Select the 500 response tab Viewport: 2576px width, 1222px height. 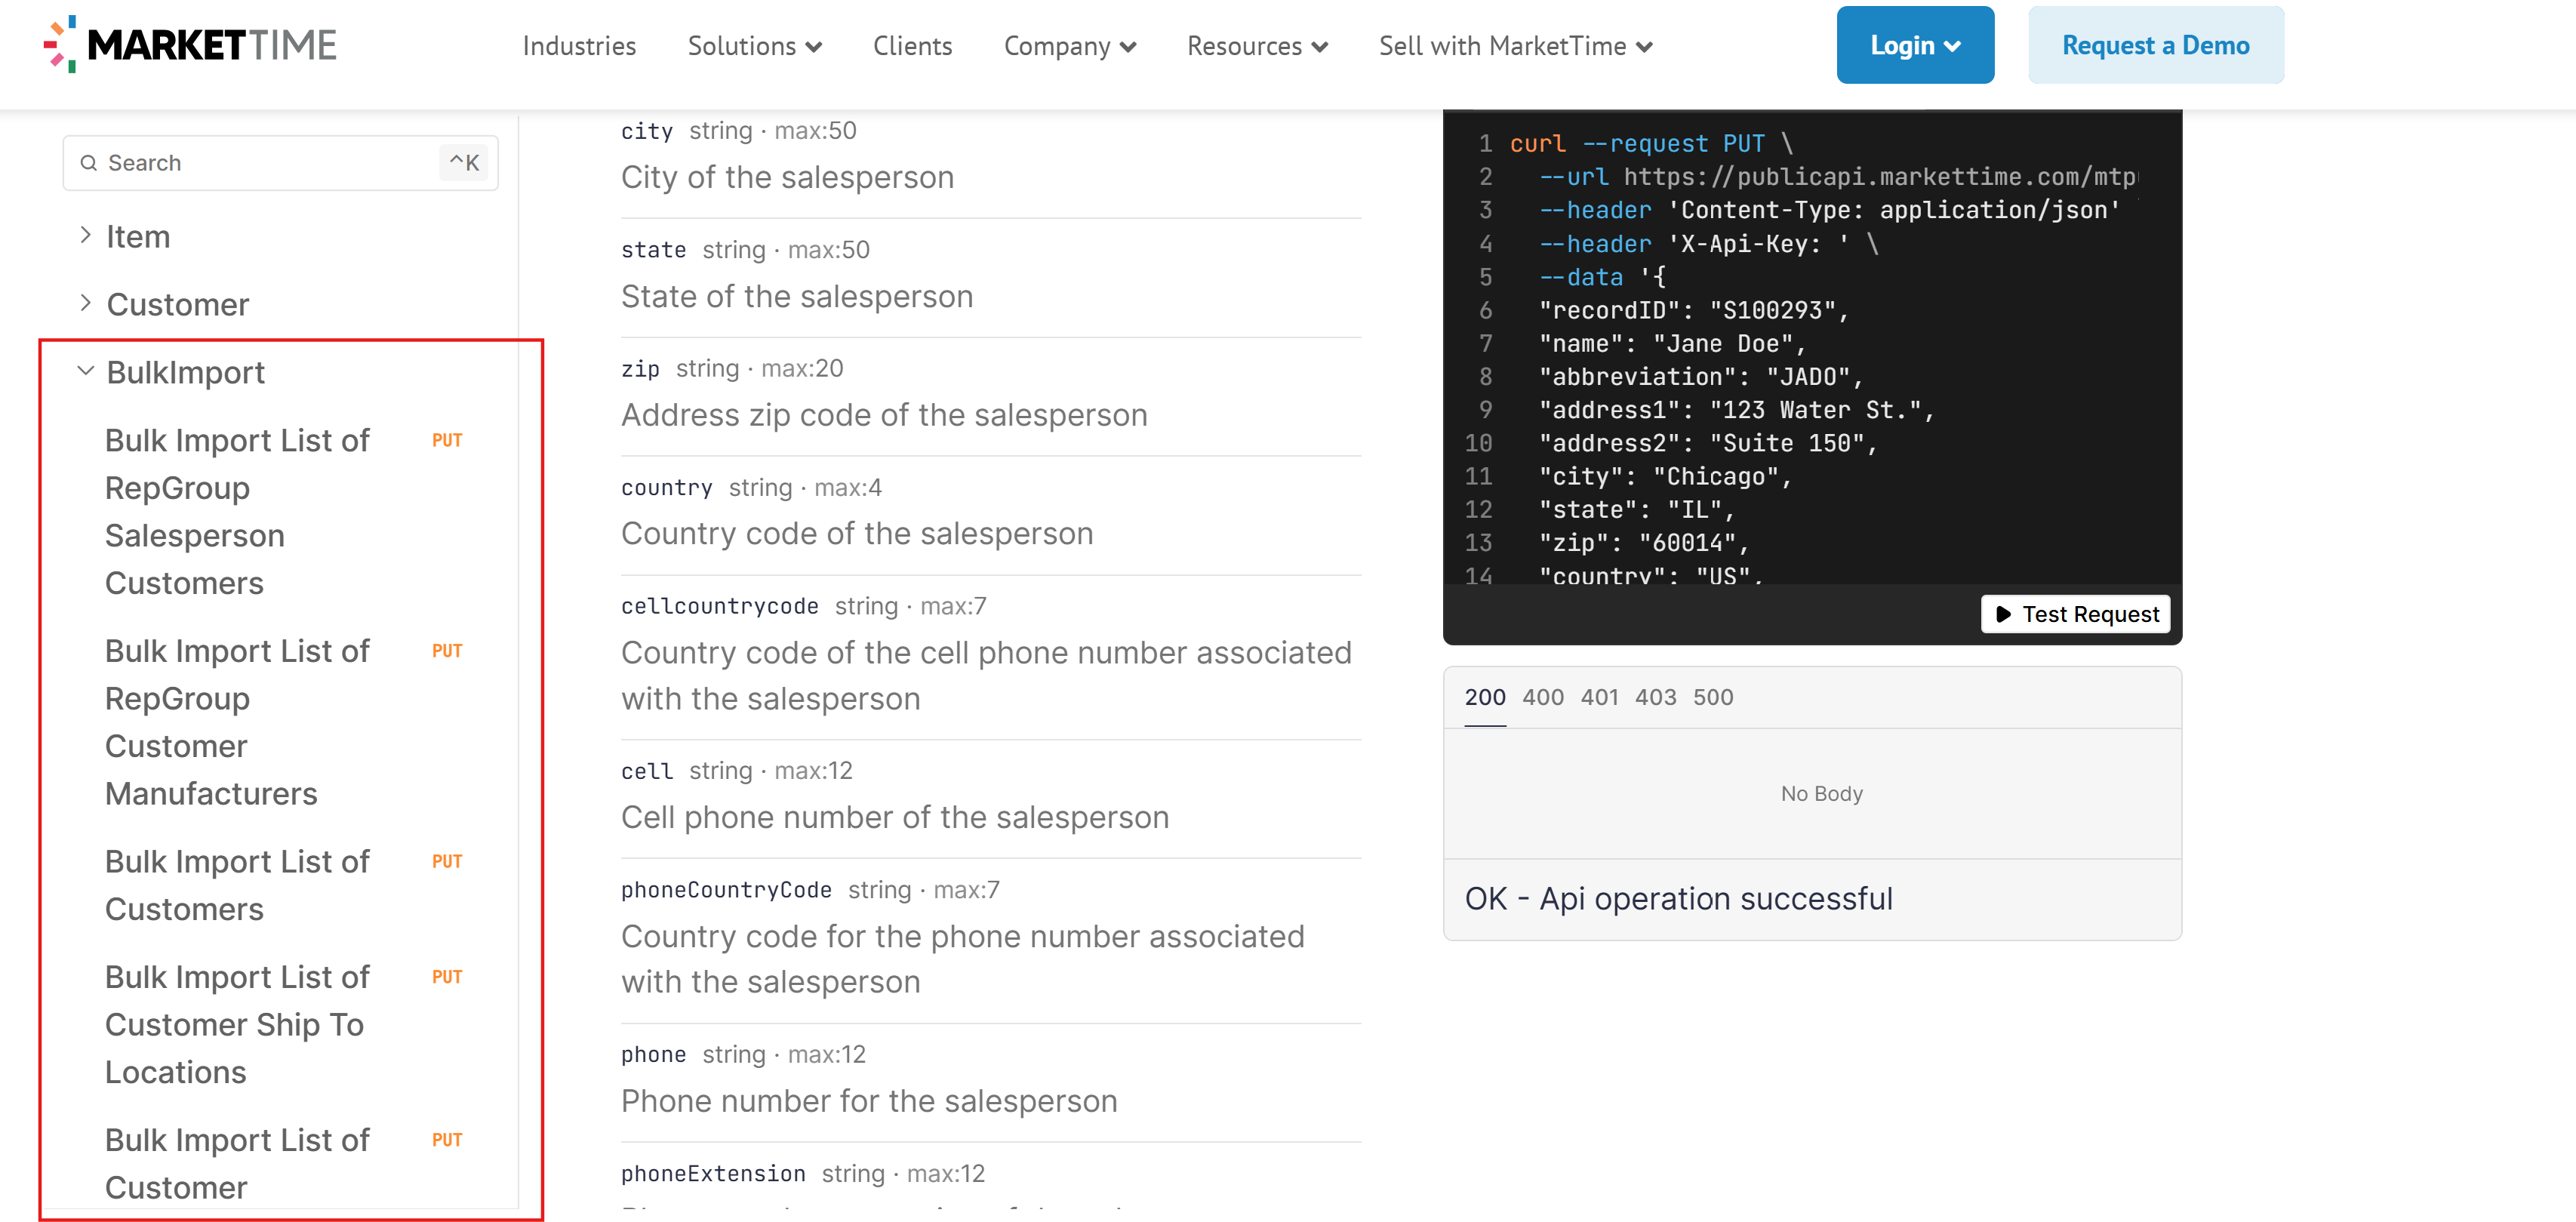coord(1713,697)
